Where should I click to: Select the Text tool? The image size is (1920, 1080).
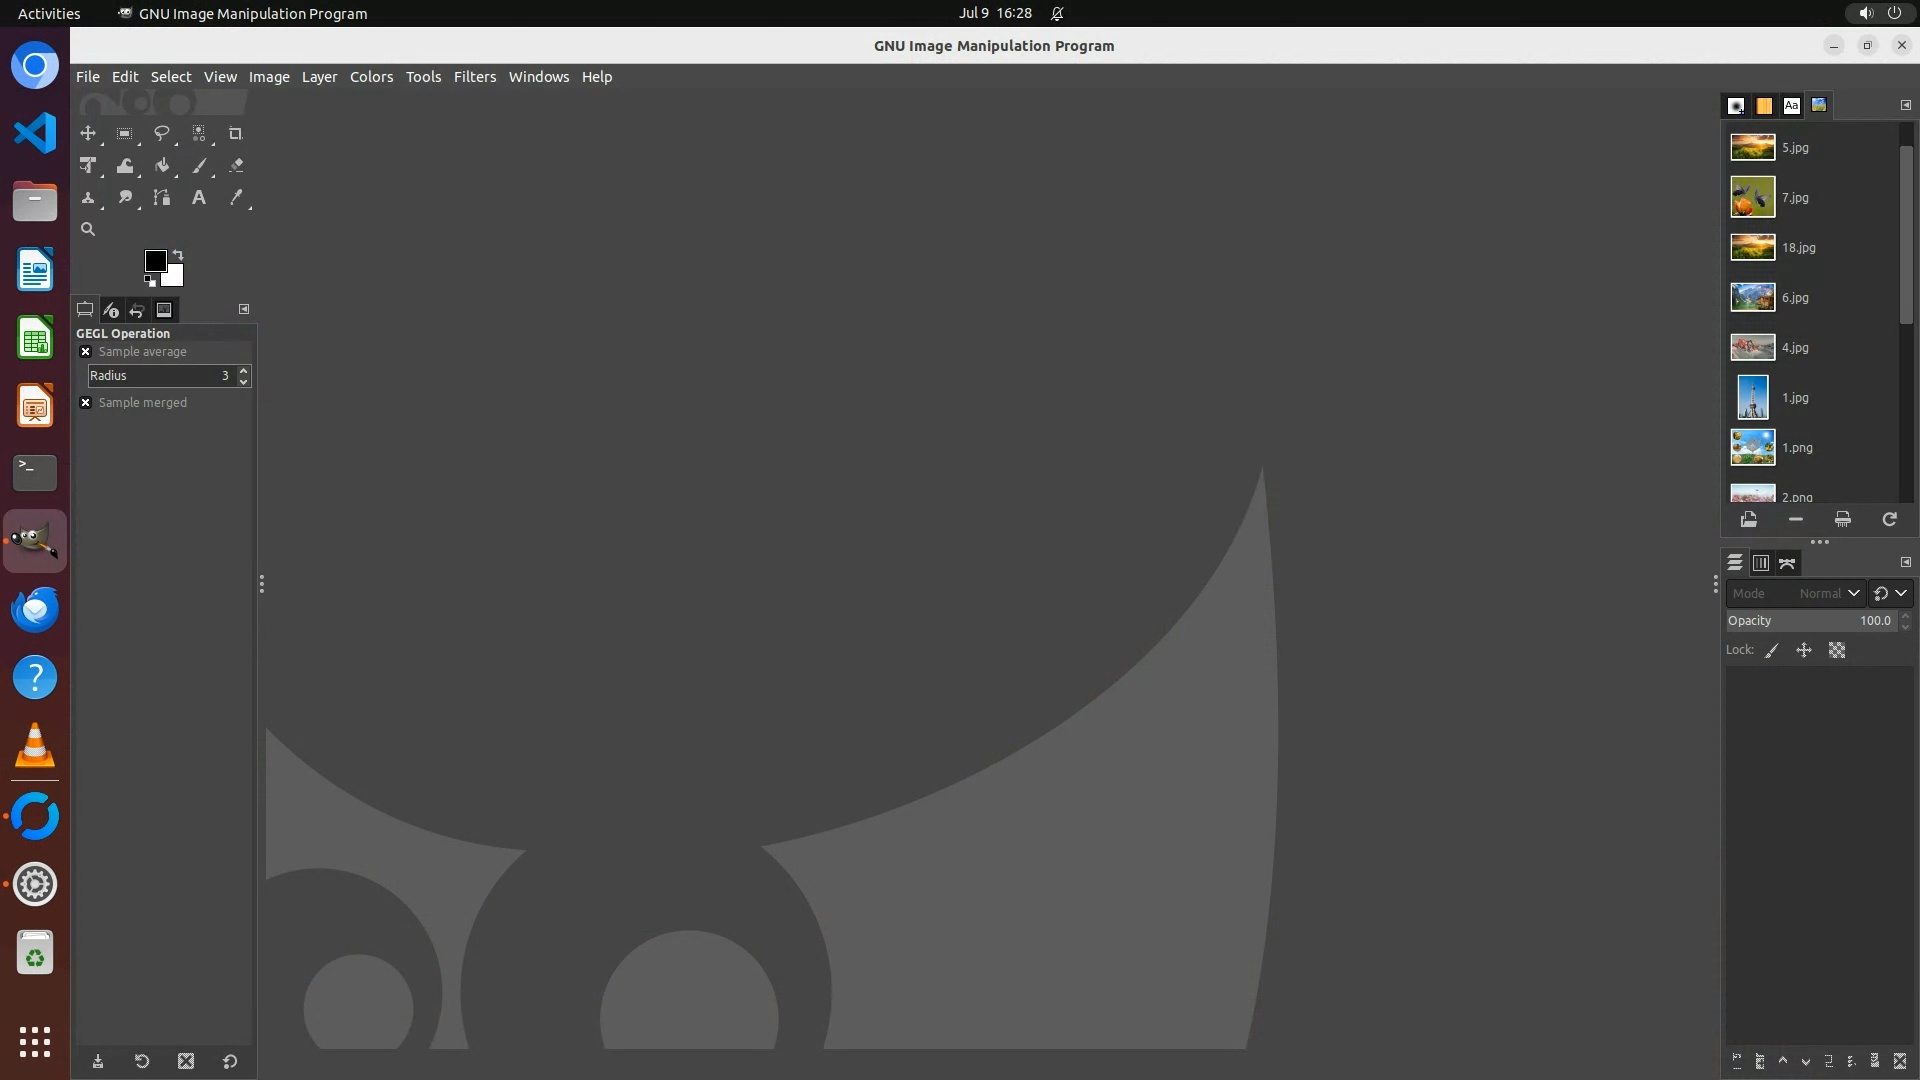[x=199, y=198]
